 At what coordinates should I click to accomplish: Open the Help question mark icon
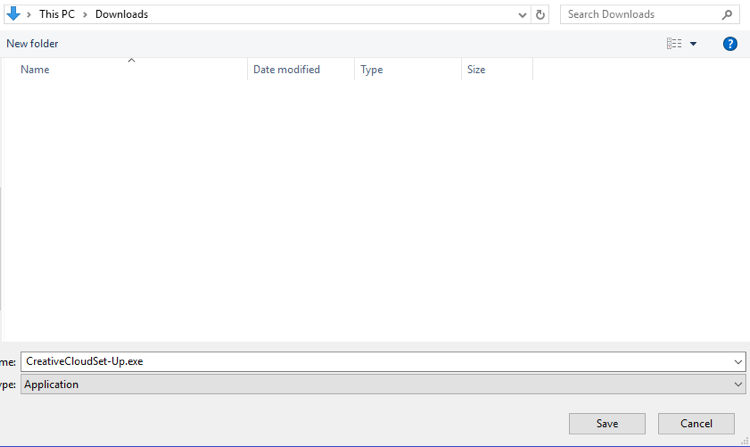(x=730, y=44)
